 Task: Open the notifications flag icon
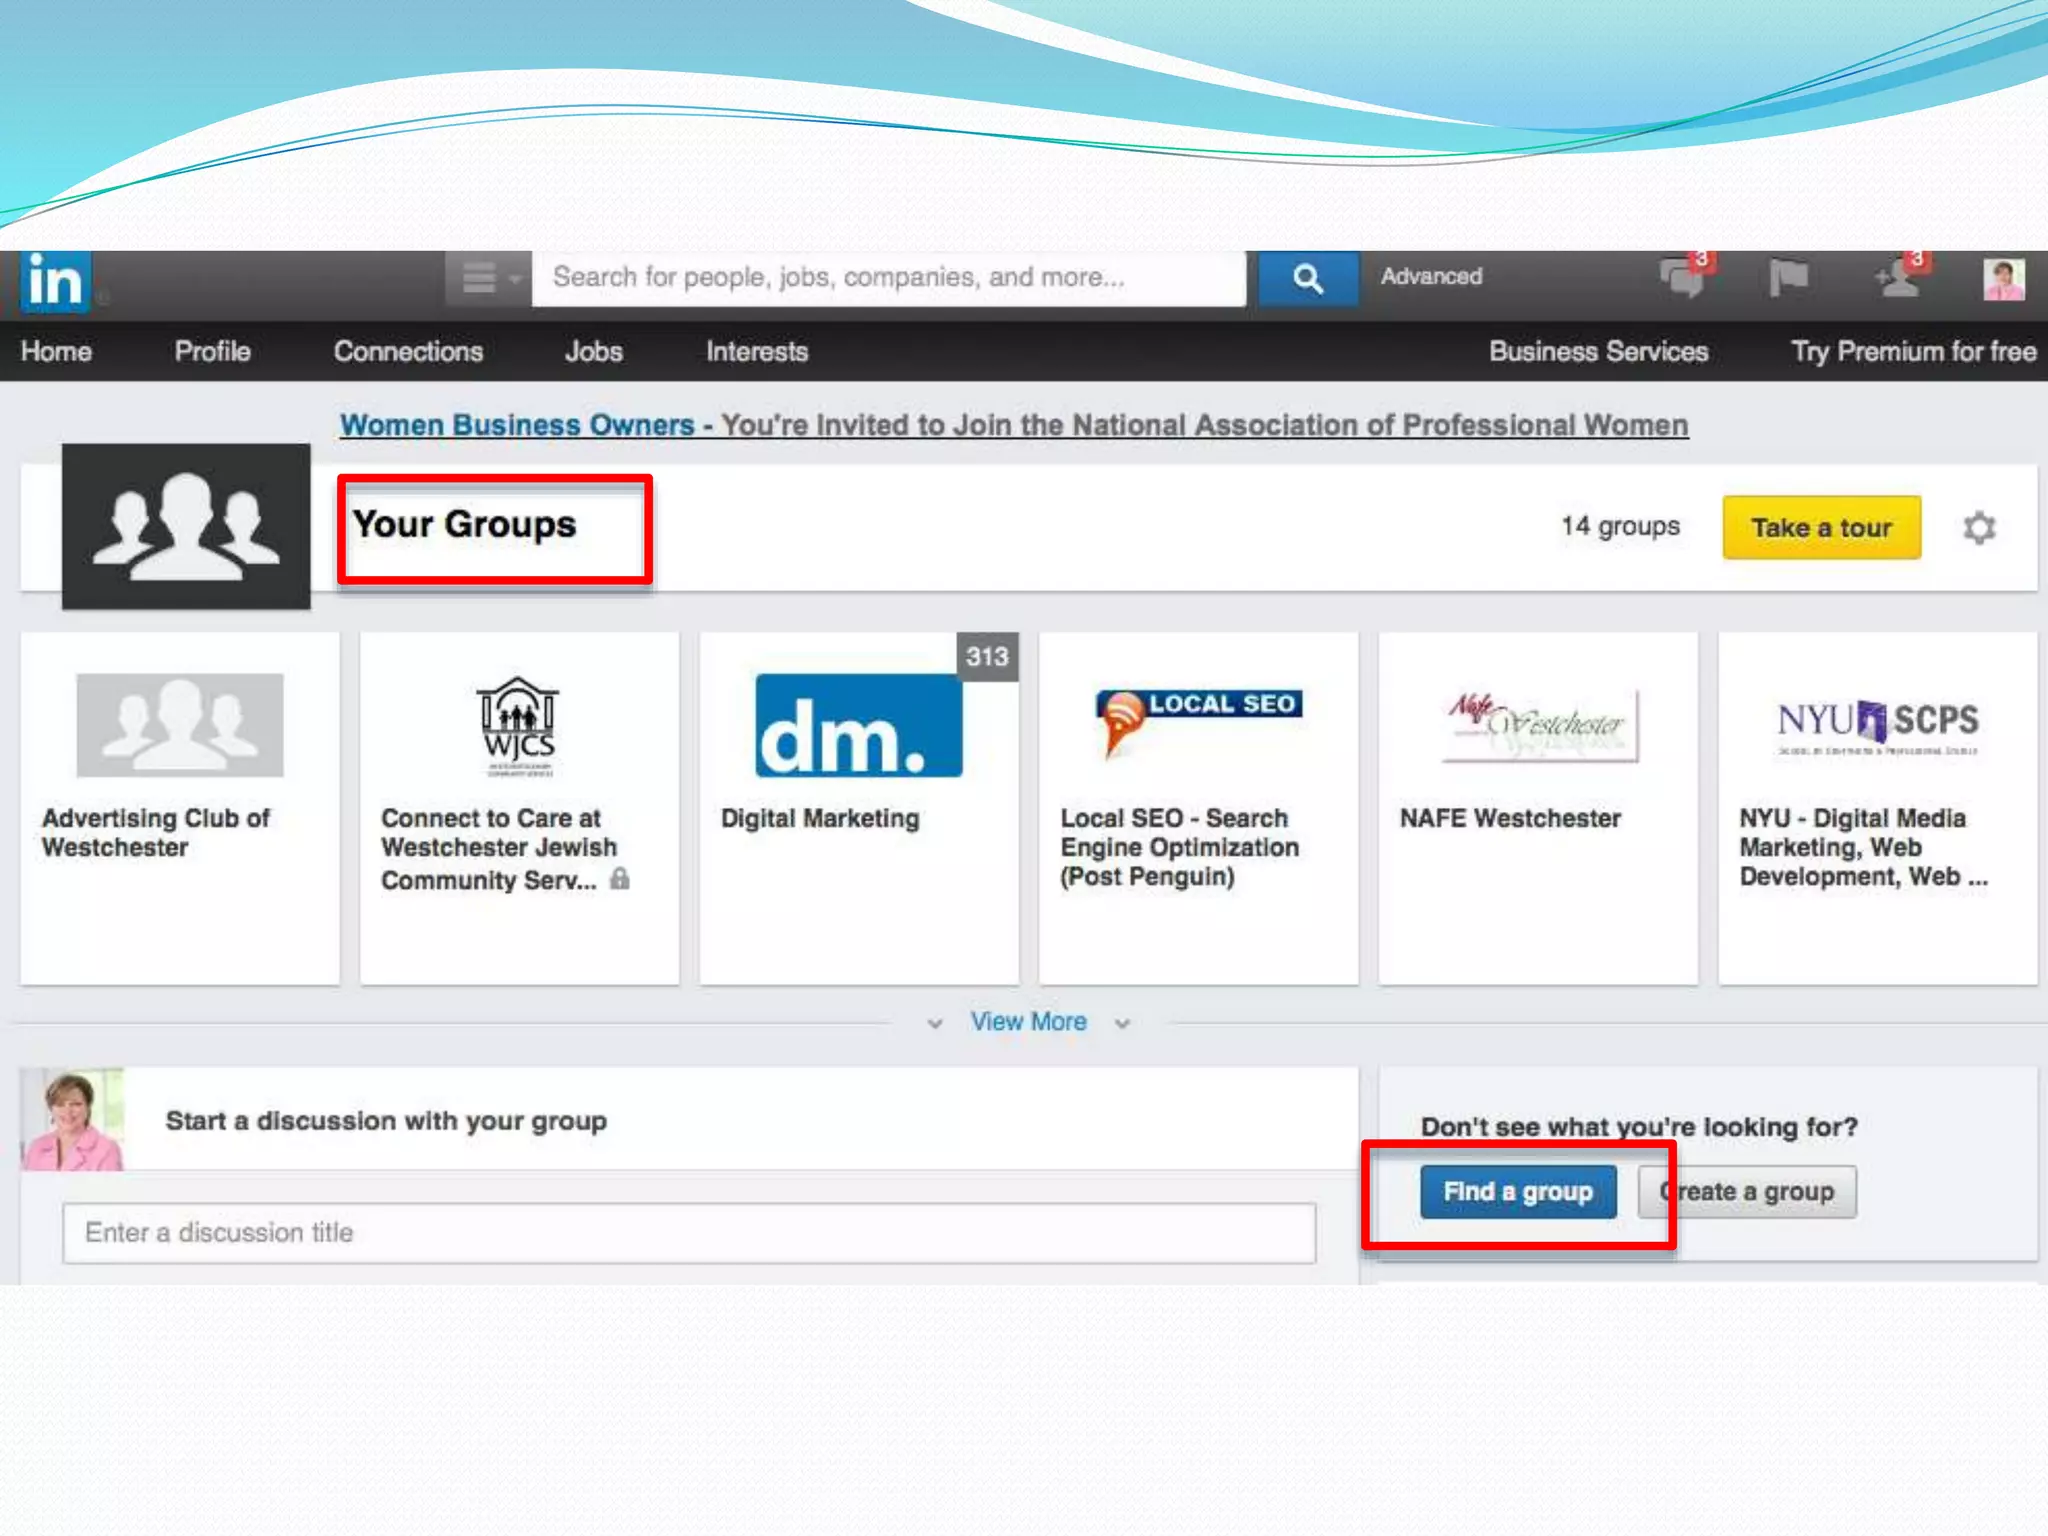point(1788,278)
